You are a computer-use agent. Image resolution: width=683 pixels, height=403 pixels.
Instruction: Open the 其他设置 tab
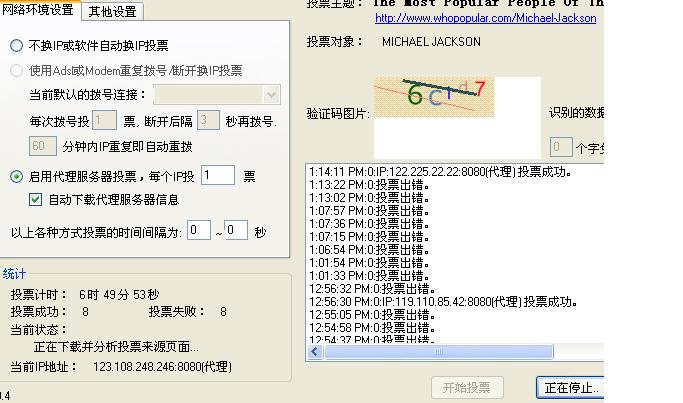(x=113, y=12)
